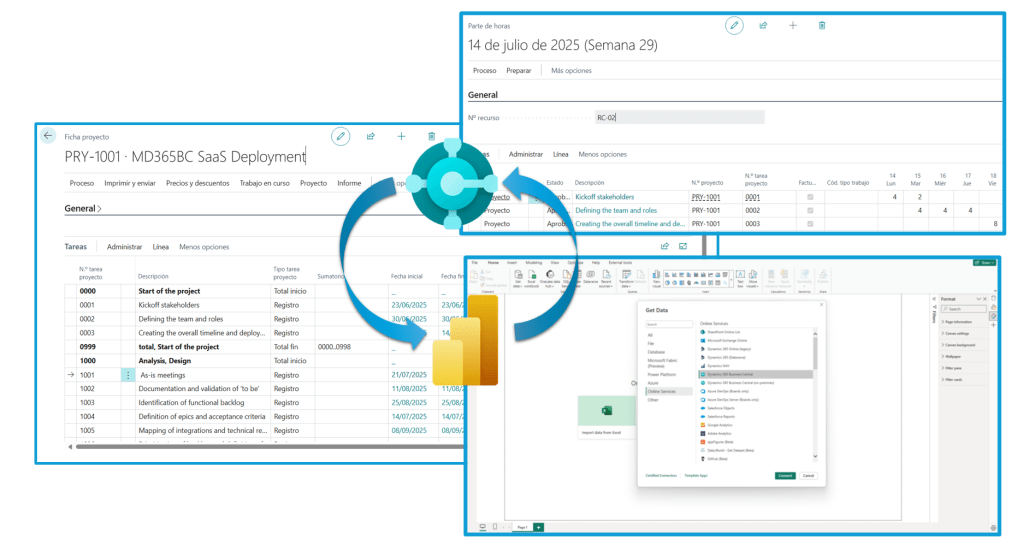Click the expand-grid icon above the Tareas grid
This screenshot has height=551, width=1023.
683,246
